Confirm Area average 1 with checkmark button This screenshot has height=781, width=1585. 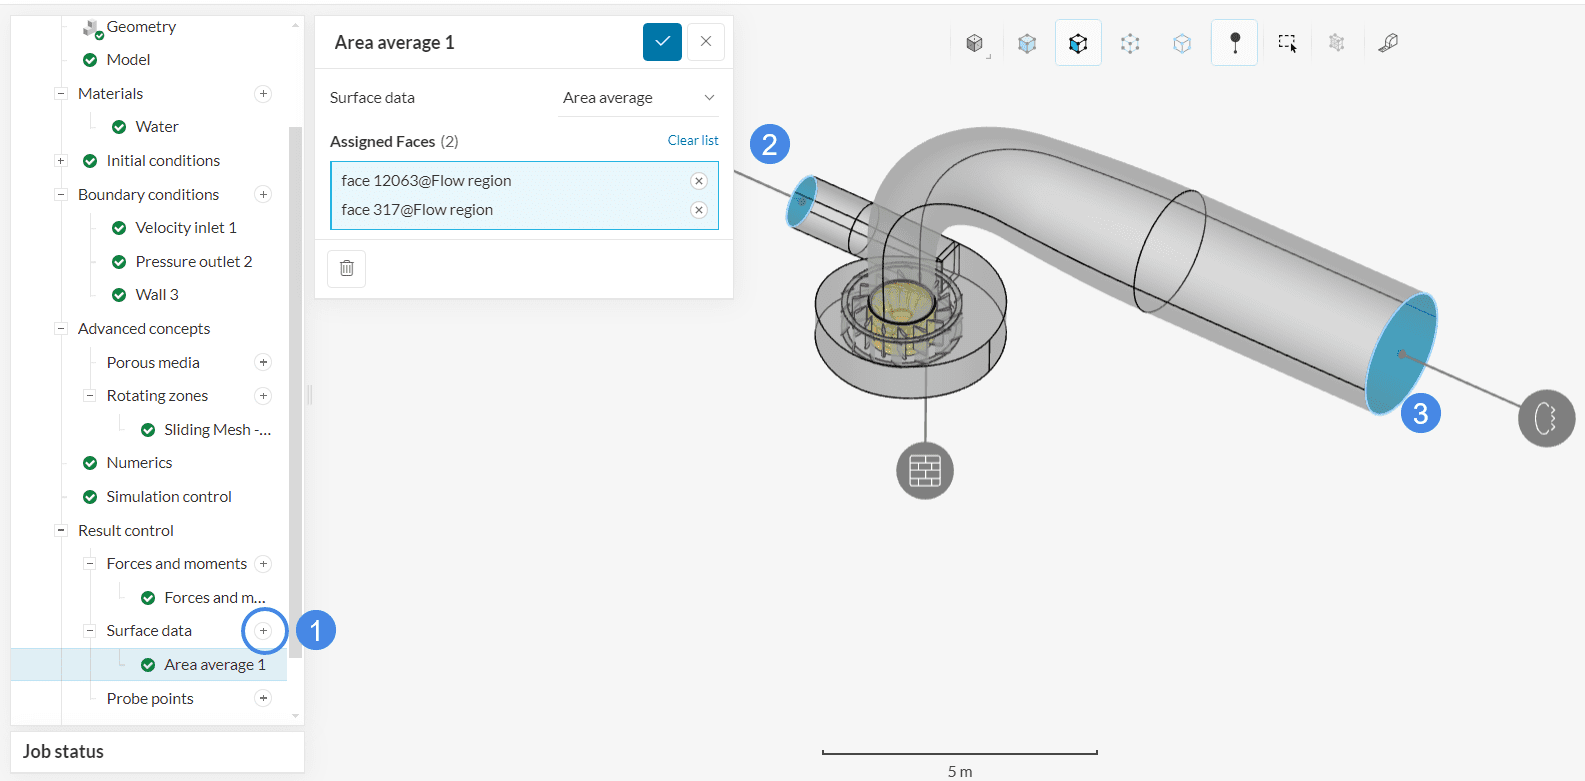(x=662, y=42)
